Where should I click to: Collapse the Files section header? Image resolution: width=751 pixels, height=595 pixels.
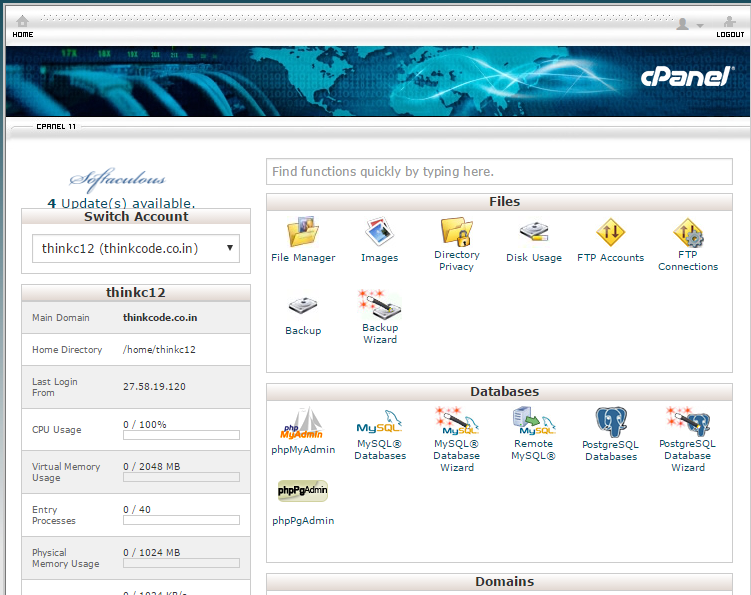coord(499,202)
